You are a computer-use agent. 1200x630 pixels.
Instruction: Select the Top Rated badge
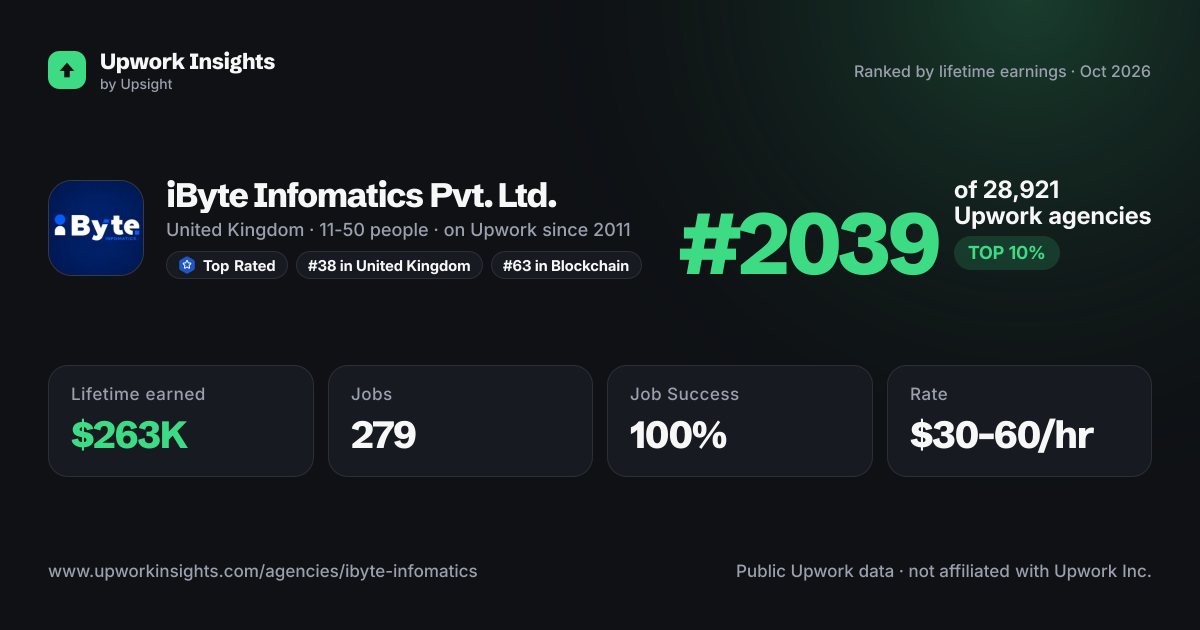(x=227, y=266)
